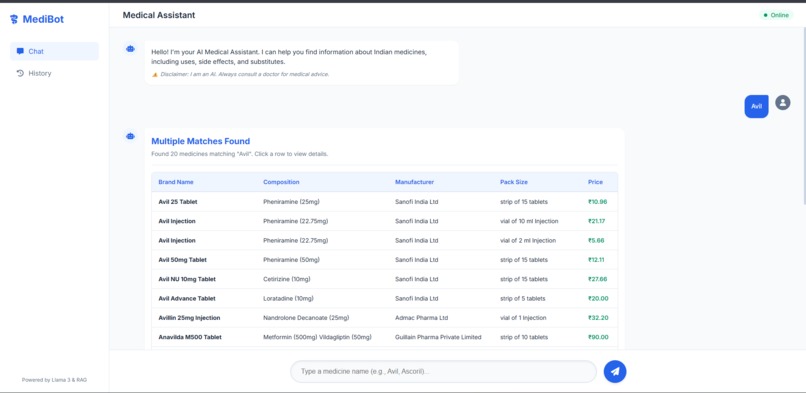Click the MediBot logo icon

14,20
